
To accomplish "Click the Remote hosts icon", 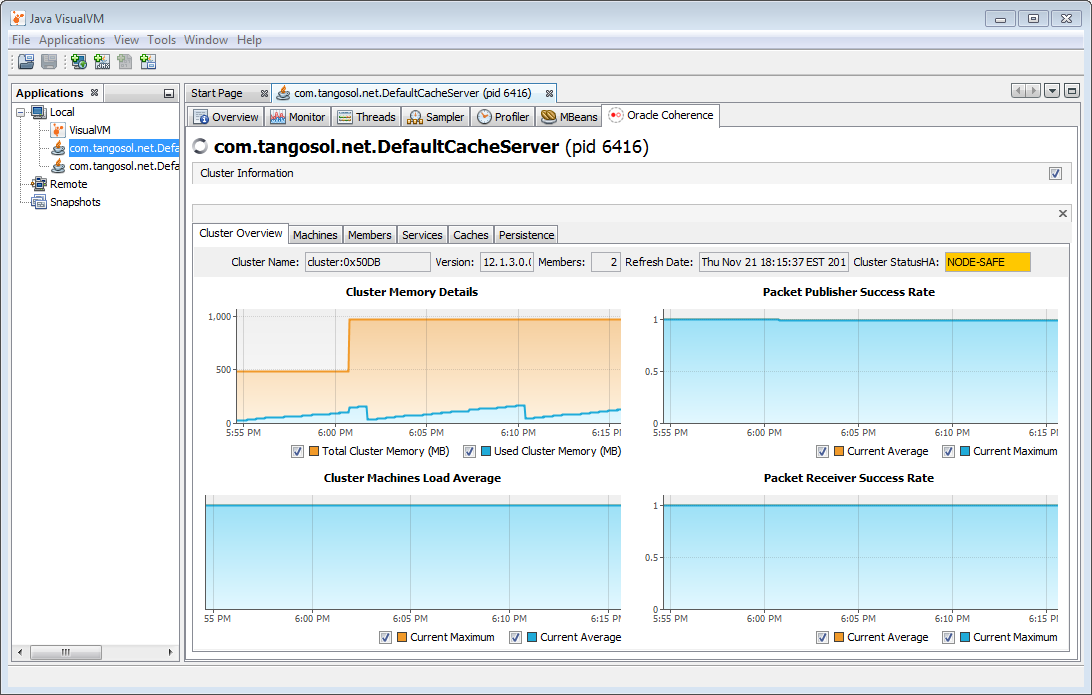I will 39,184.
